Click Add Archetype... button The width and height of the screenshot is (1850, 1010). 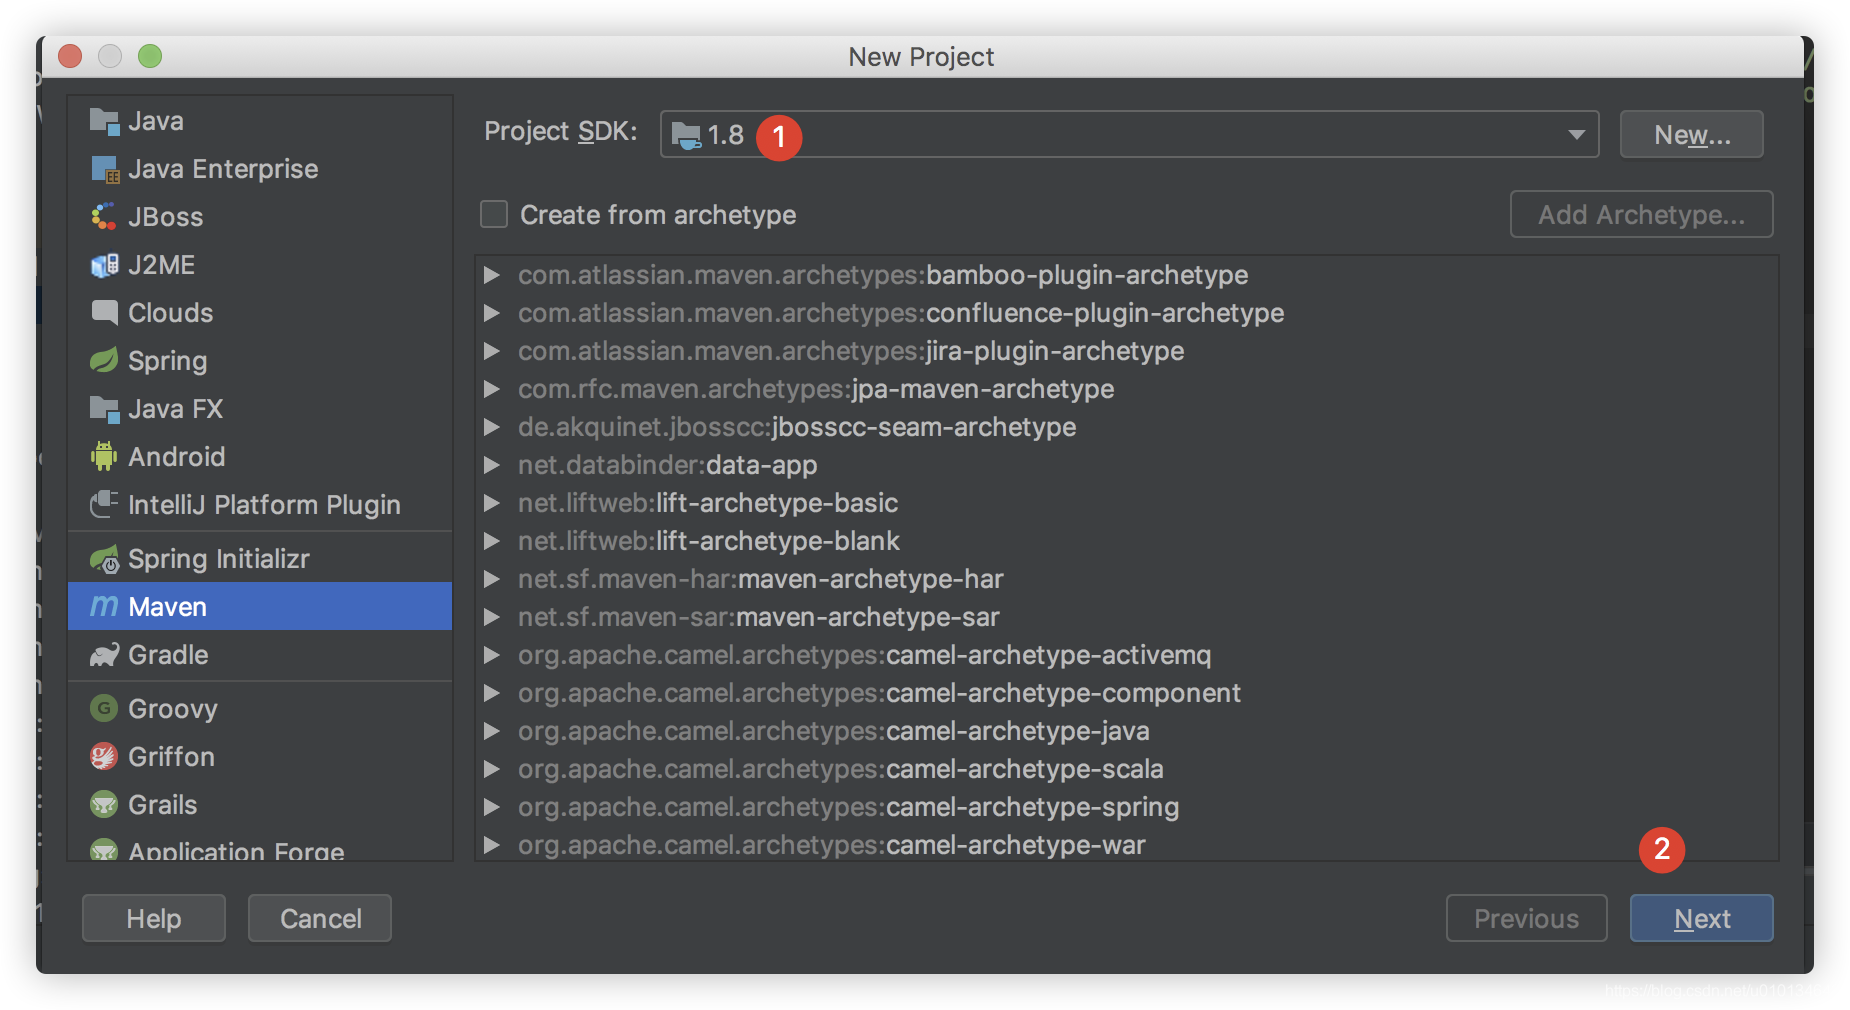coord(1641,214)
